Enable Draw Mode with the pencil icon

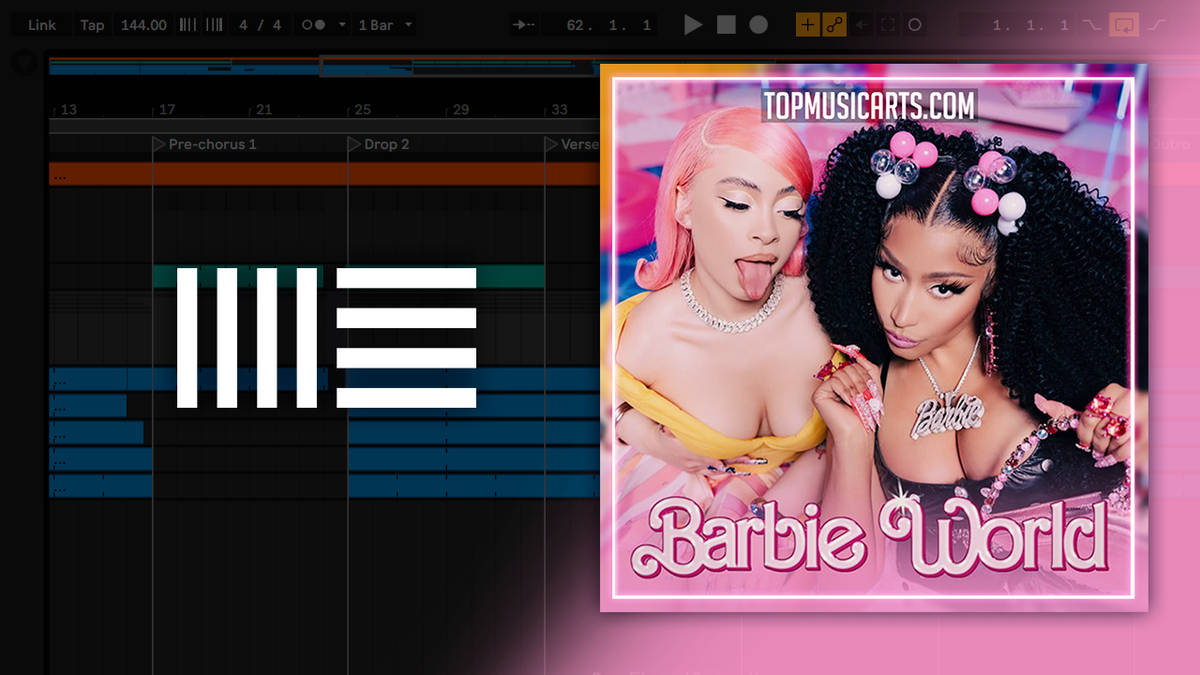click(807, 24)
